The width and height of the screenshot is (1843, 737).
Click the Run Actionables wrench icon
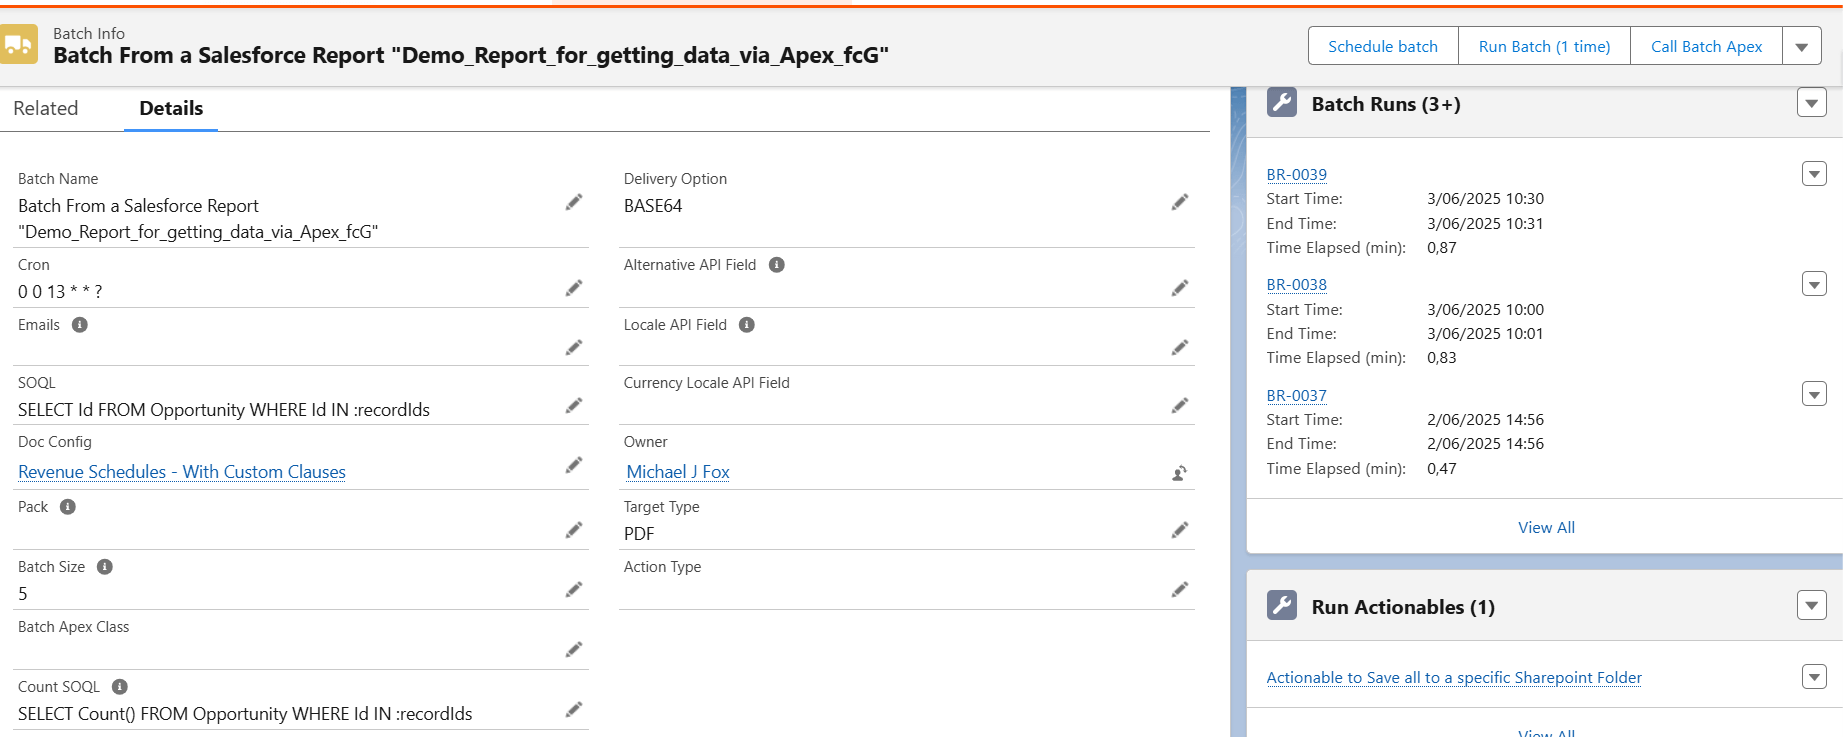(1282, 605)
